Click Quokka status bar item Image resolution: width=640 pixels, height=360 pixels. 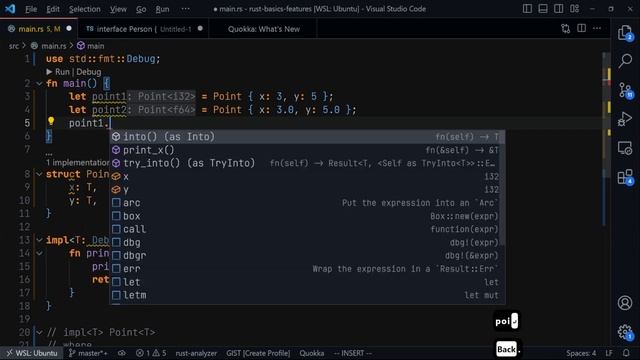tap(312, 353)
